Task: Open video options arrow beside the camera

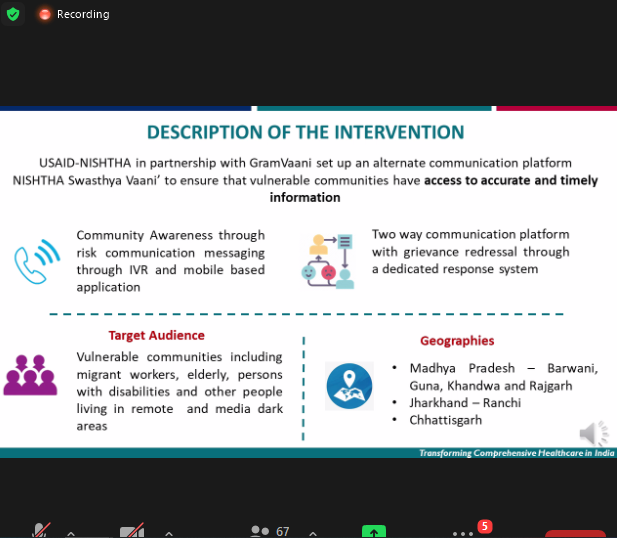Action: click(x=169, y=534)
